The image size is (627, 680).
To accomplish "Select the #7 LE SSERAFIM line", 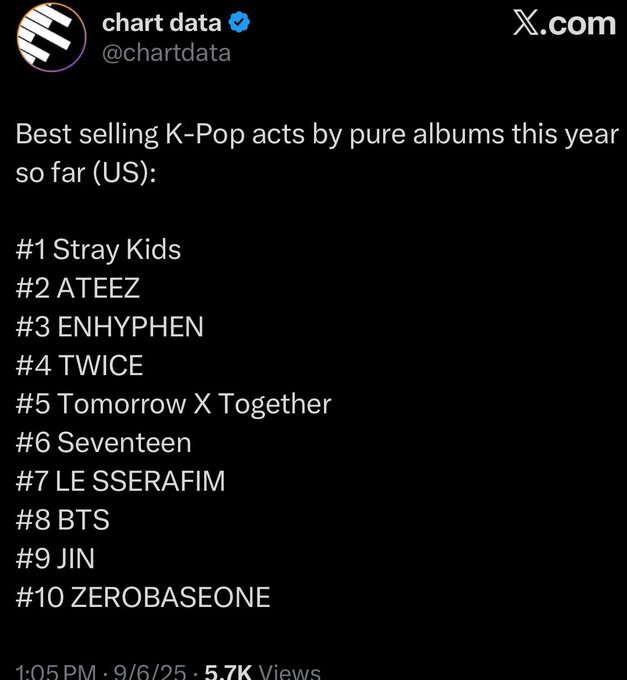I will coord(121,481).
